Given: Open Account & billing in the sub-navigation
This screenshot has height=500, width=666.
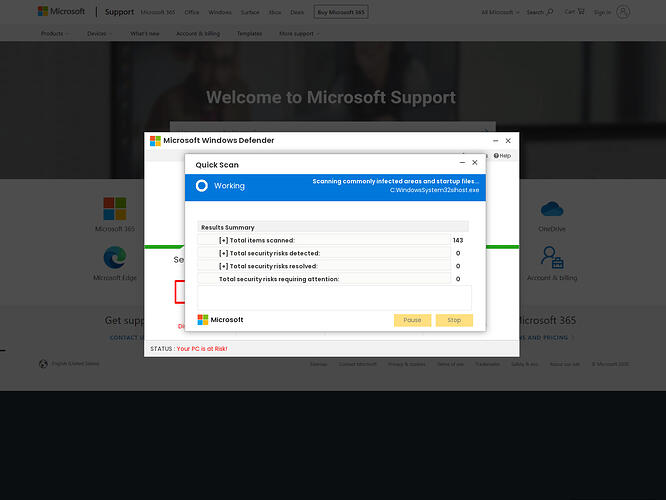Looking at the screenshot, I should [198, 34].
